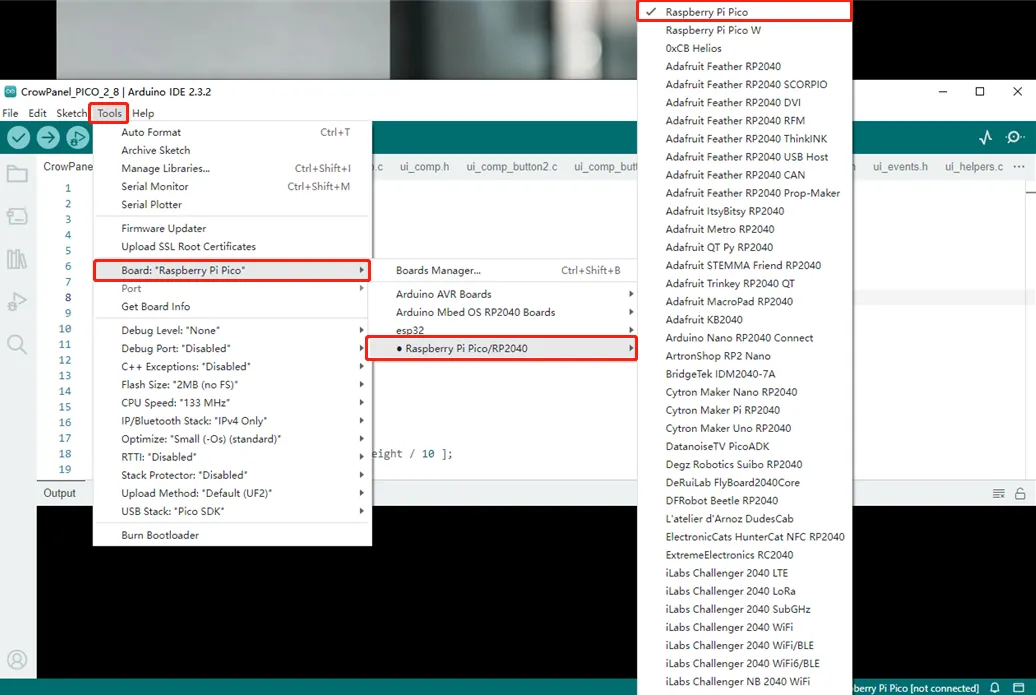Pick Adafruit Feather RP2040 SCORPIO board
Image resolution: width=1036 pixels, height=695 pixels.
pyautogui.click(x=744, y=84)
